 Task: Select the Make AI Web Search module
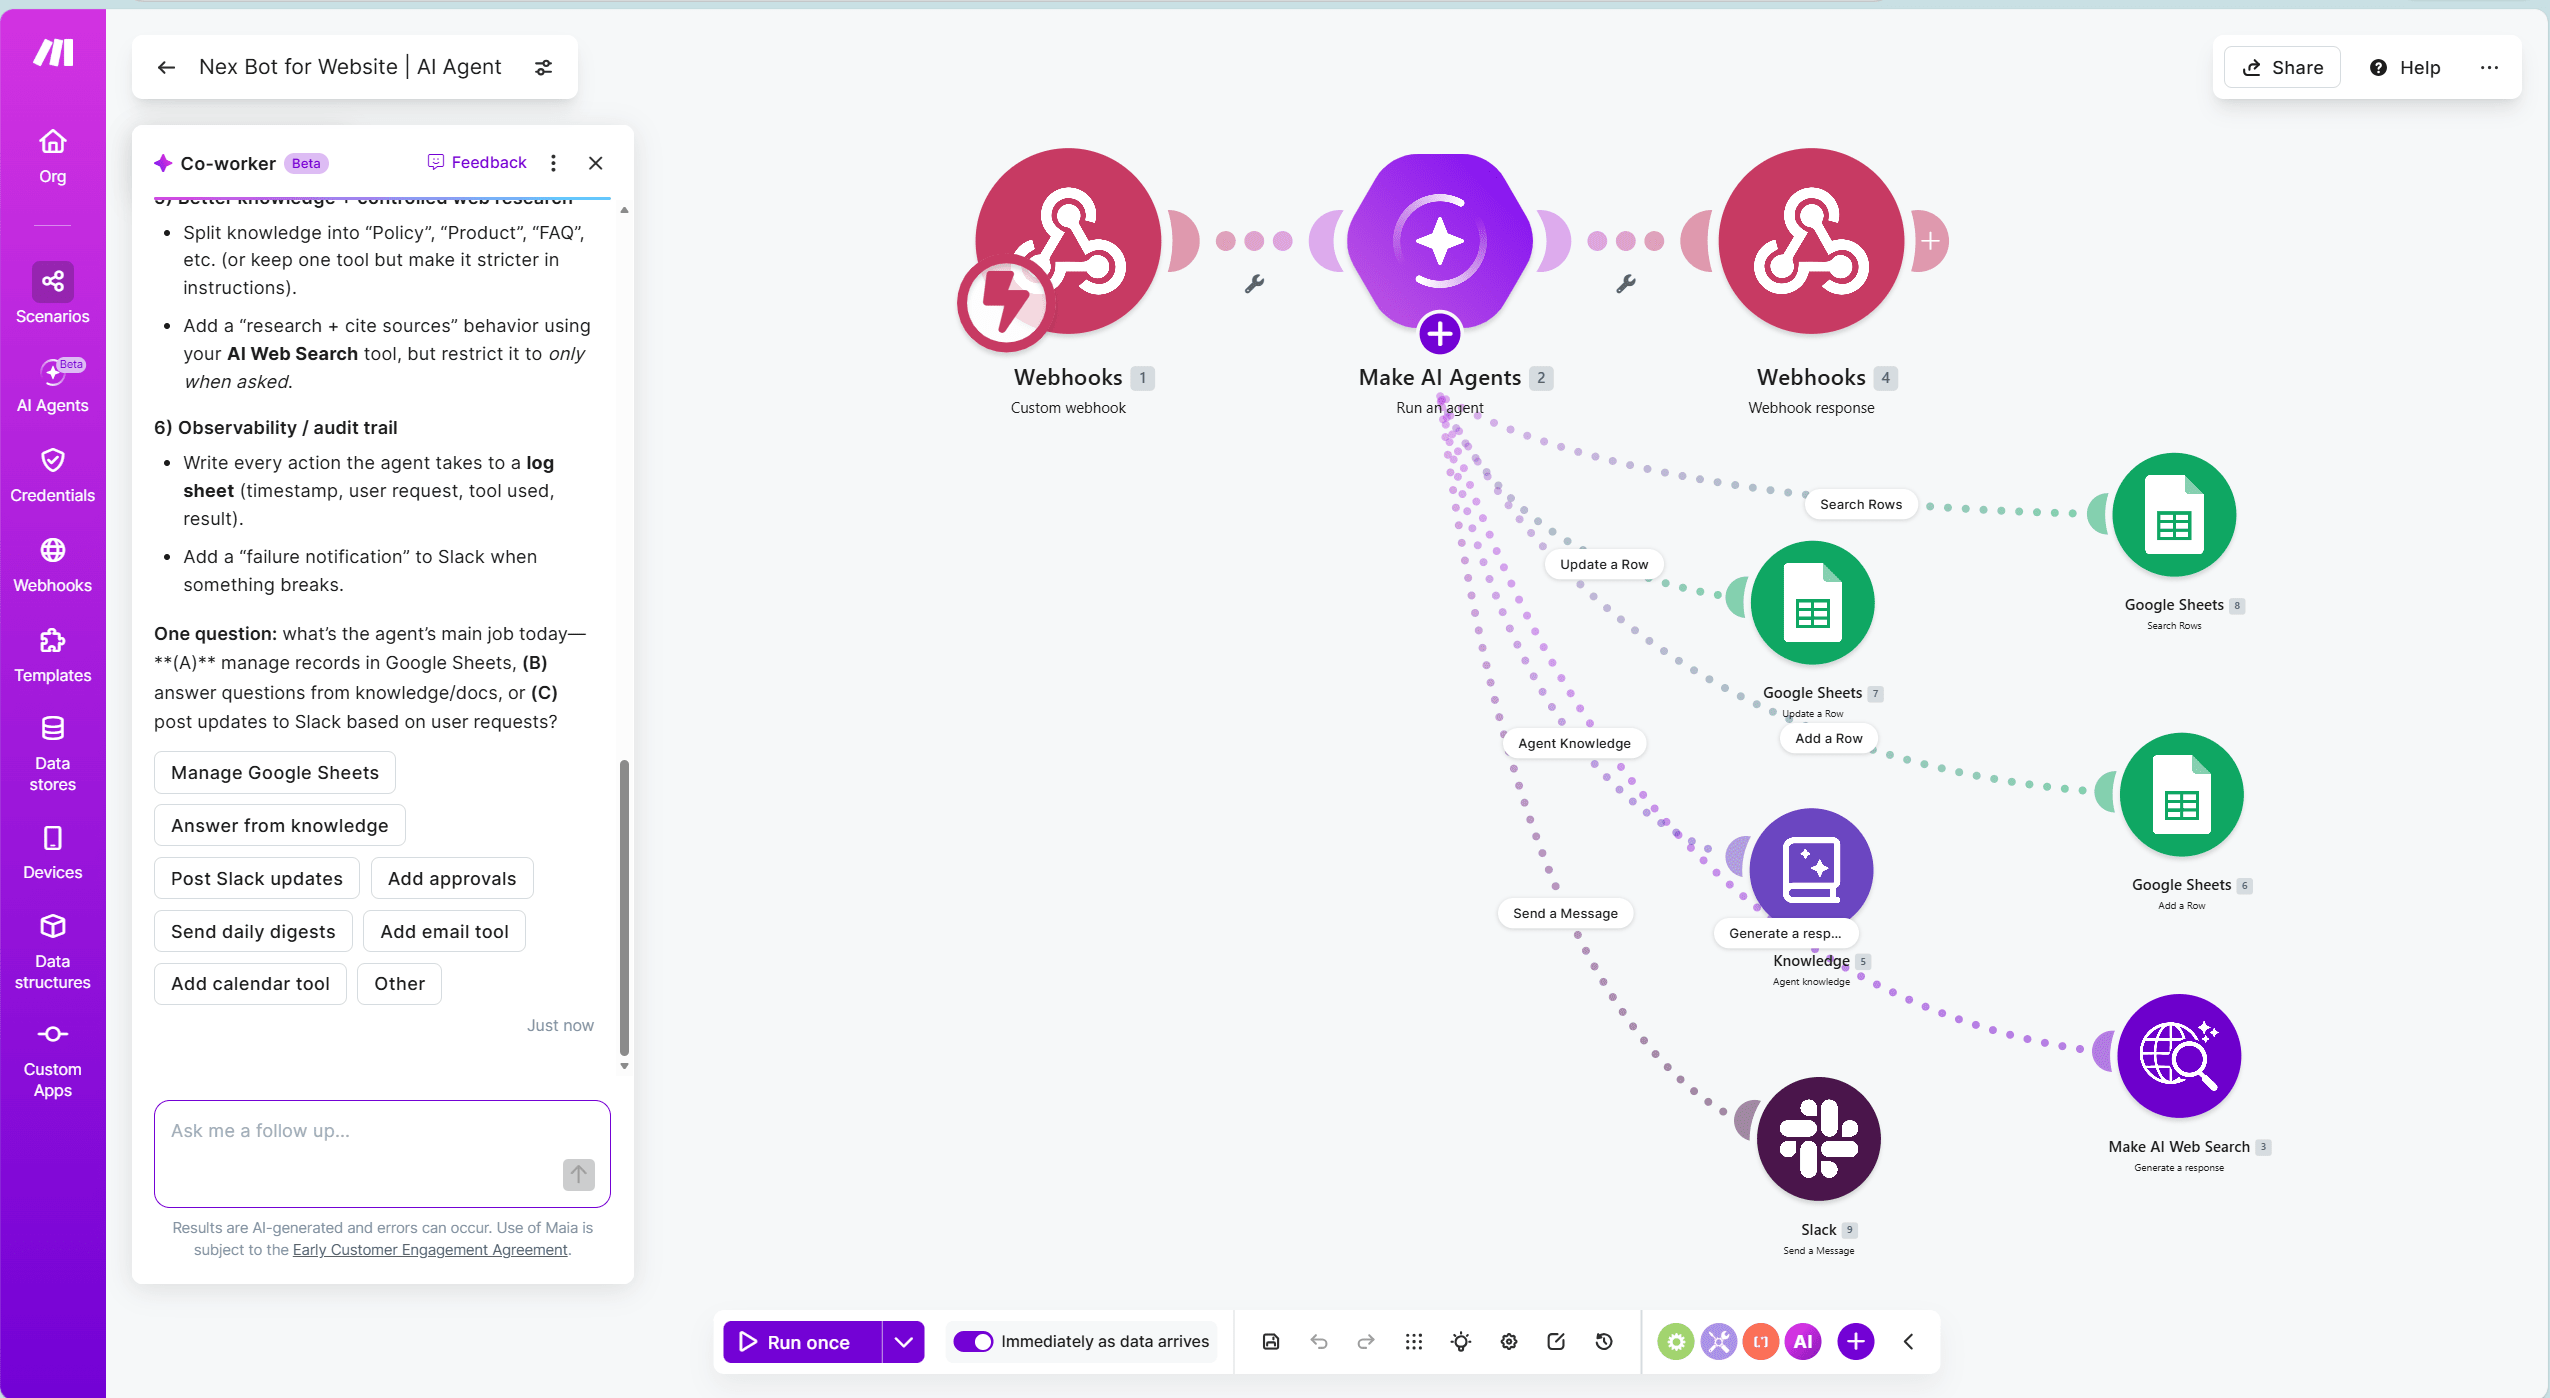(x=2179, y=1056)
